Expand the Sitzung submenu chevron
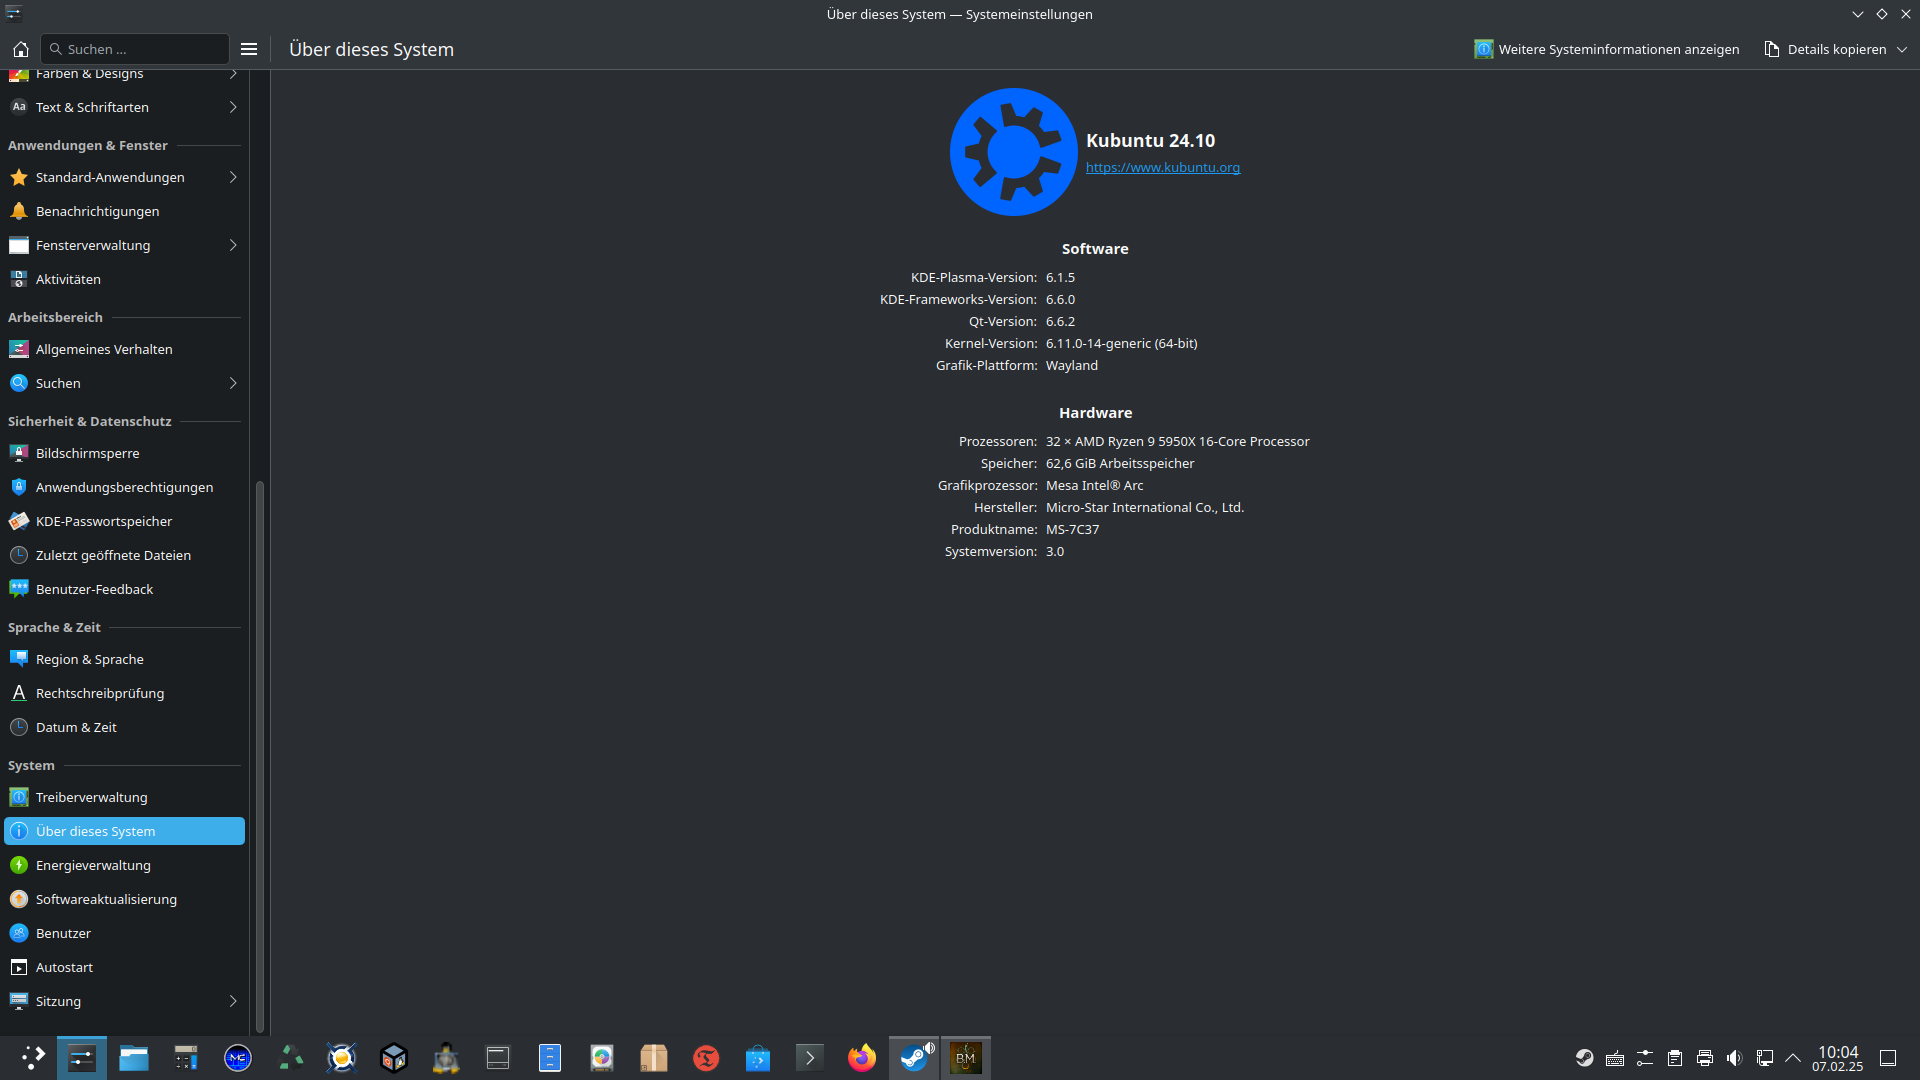 point(233,1001)
